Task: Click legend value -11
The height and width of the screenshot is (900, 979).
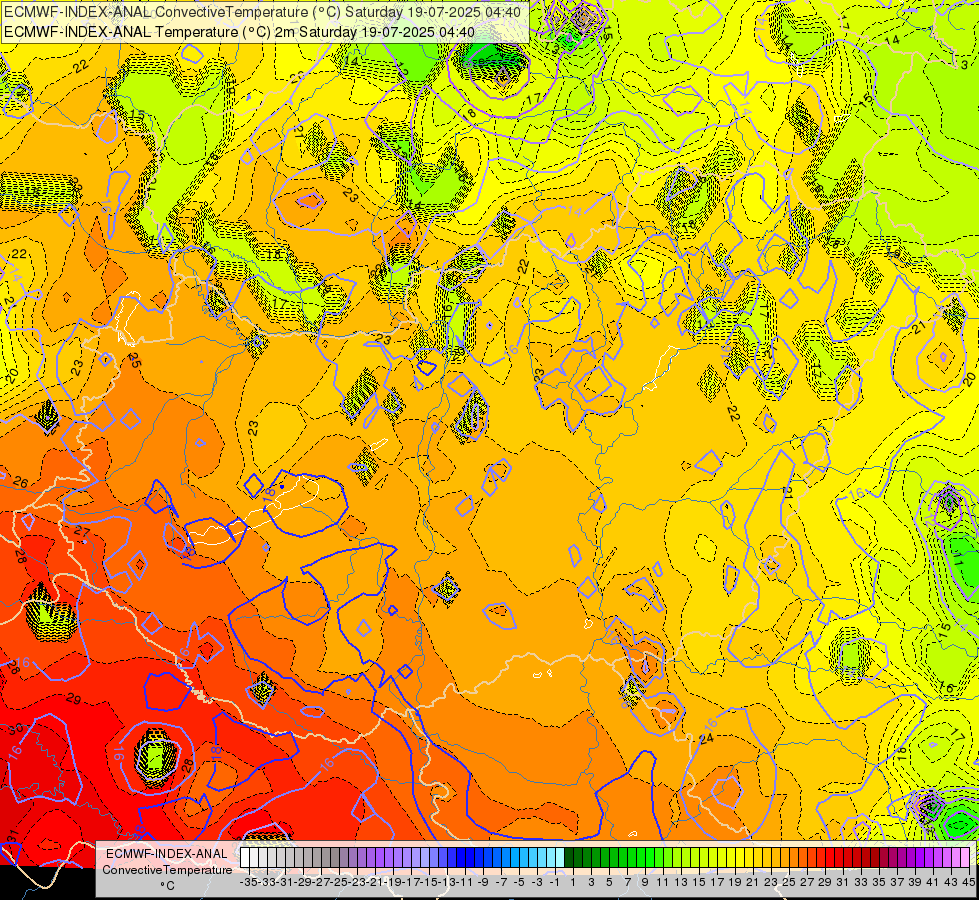Action: (465, 883)
